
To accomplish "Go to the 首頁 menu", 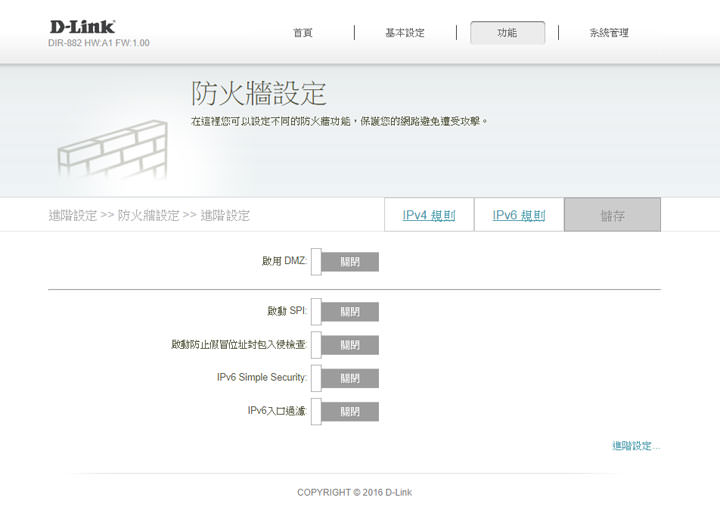I will click(x=303, y=33).
